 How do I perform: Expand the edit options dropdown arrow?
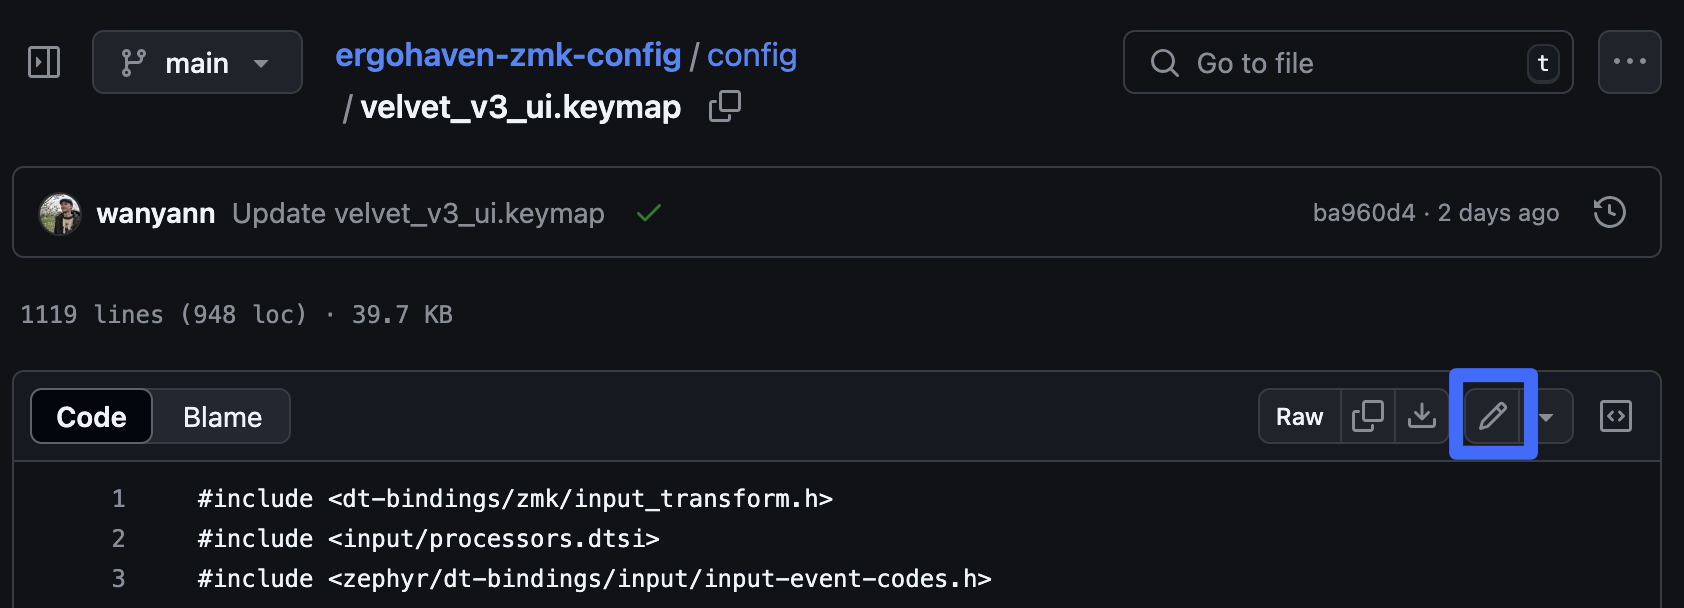(x=1547, y=416)
